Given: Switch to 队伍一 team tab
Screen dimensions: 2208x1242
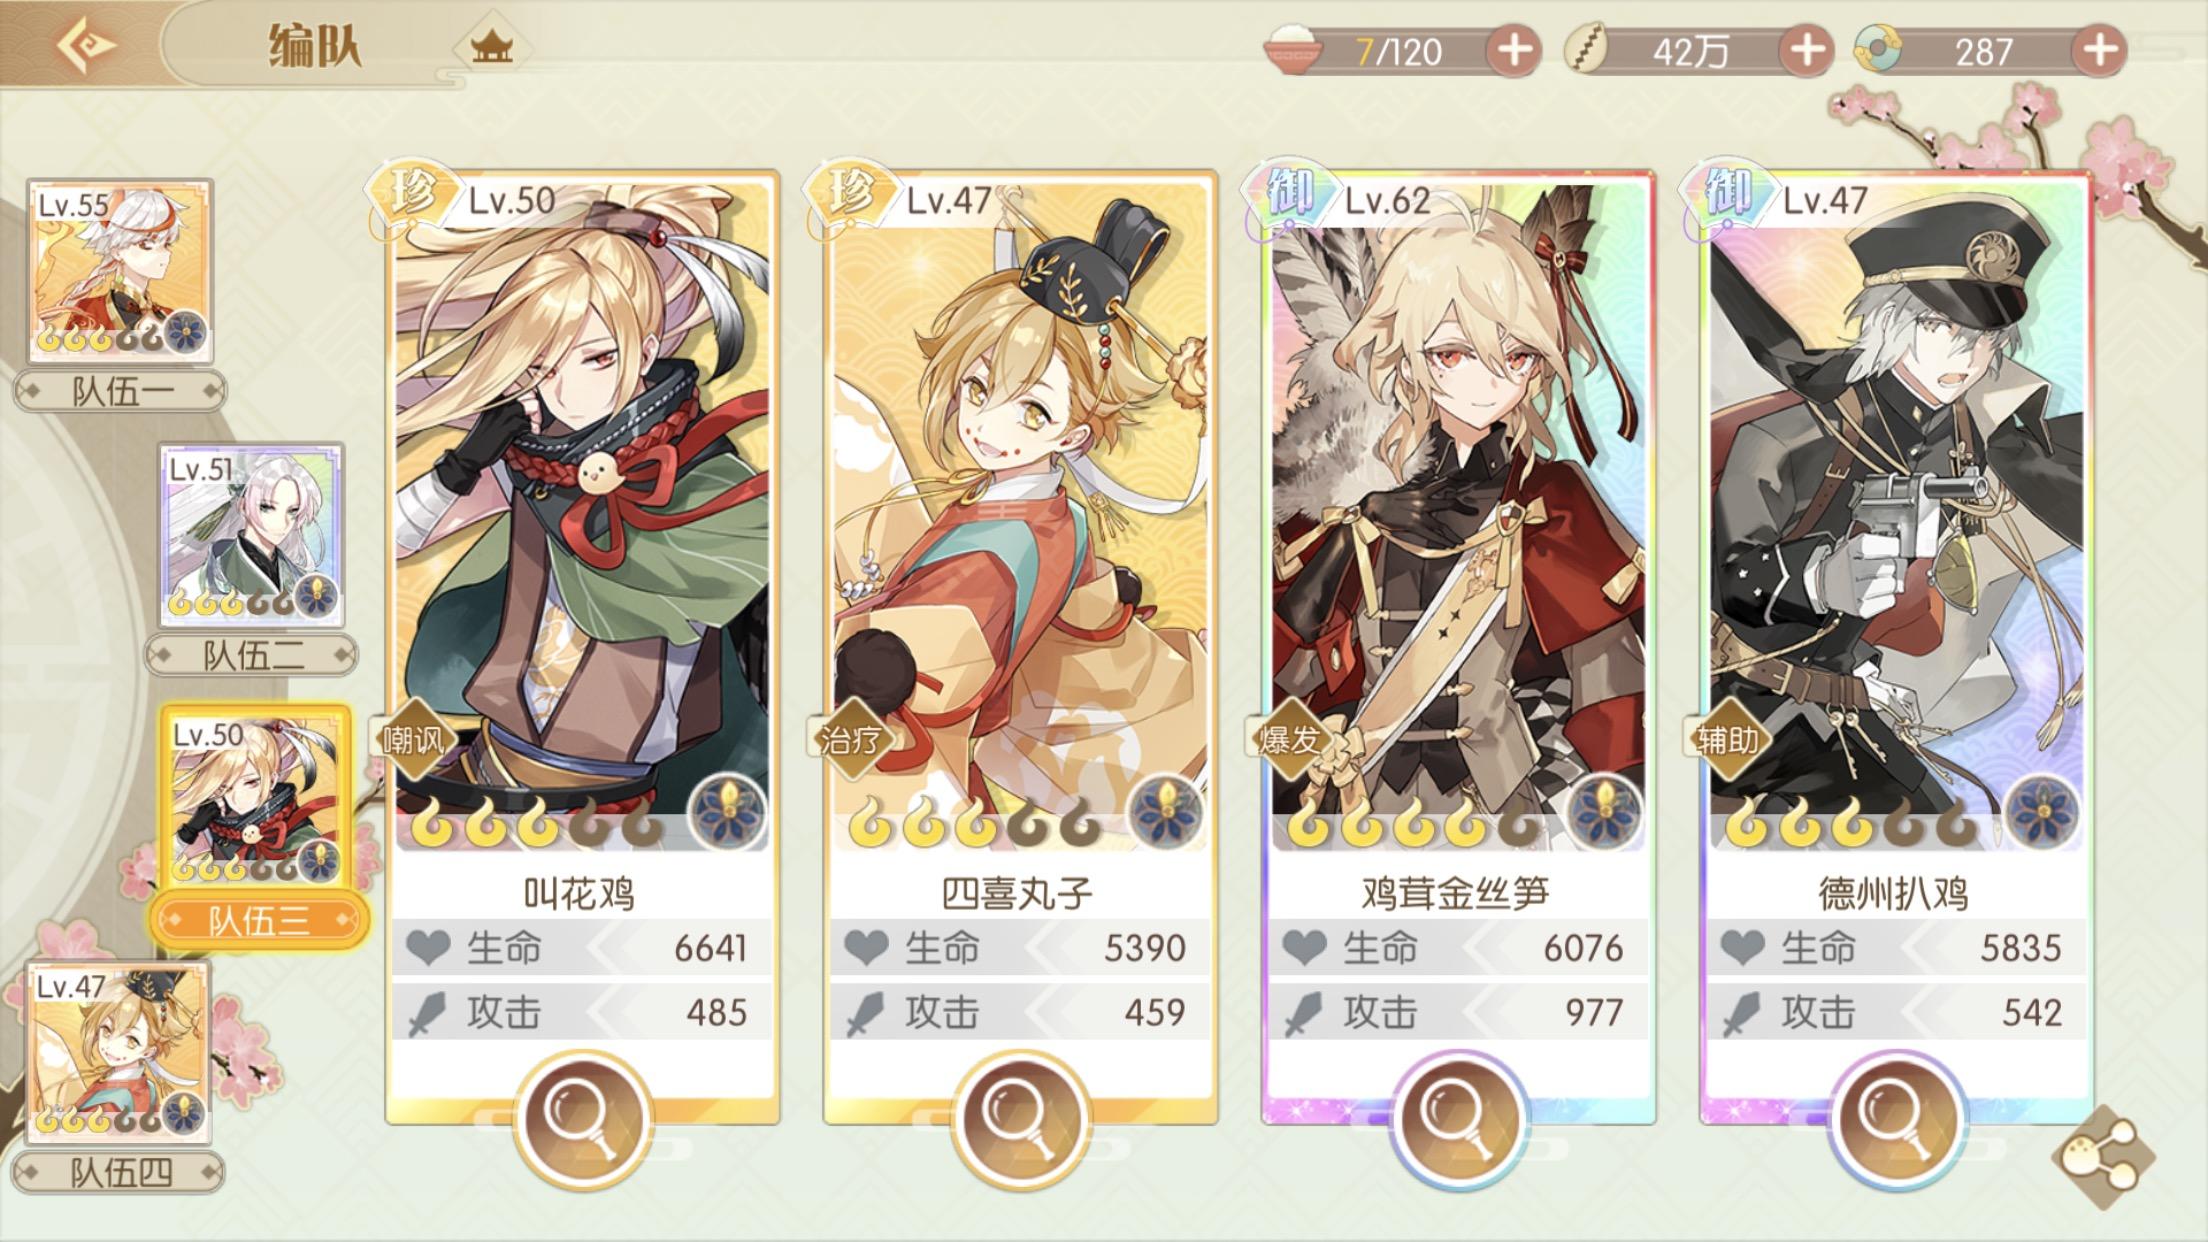Looking at the screenshot, I should click(120, 391).
